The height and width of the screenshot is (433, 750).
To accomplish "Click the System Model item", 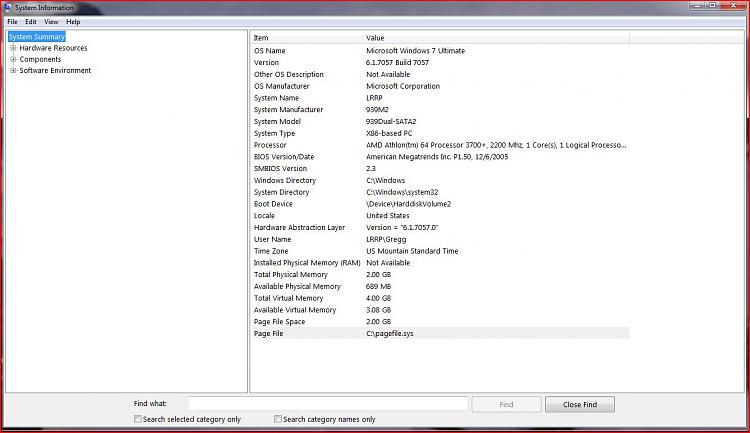I will (277, 122).
